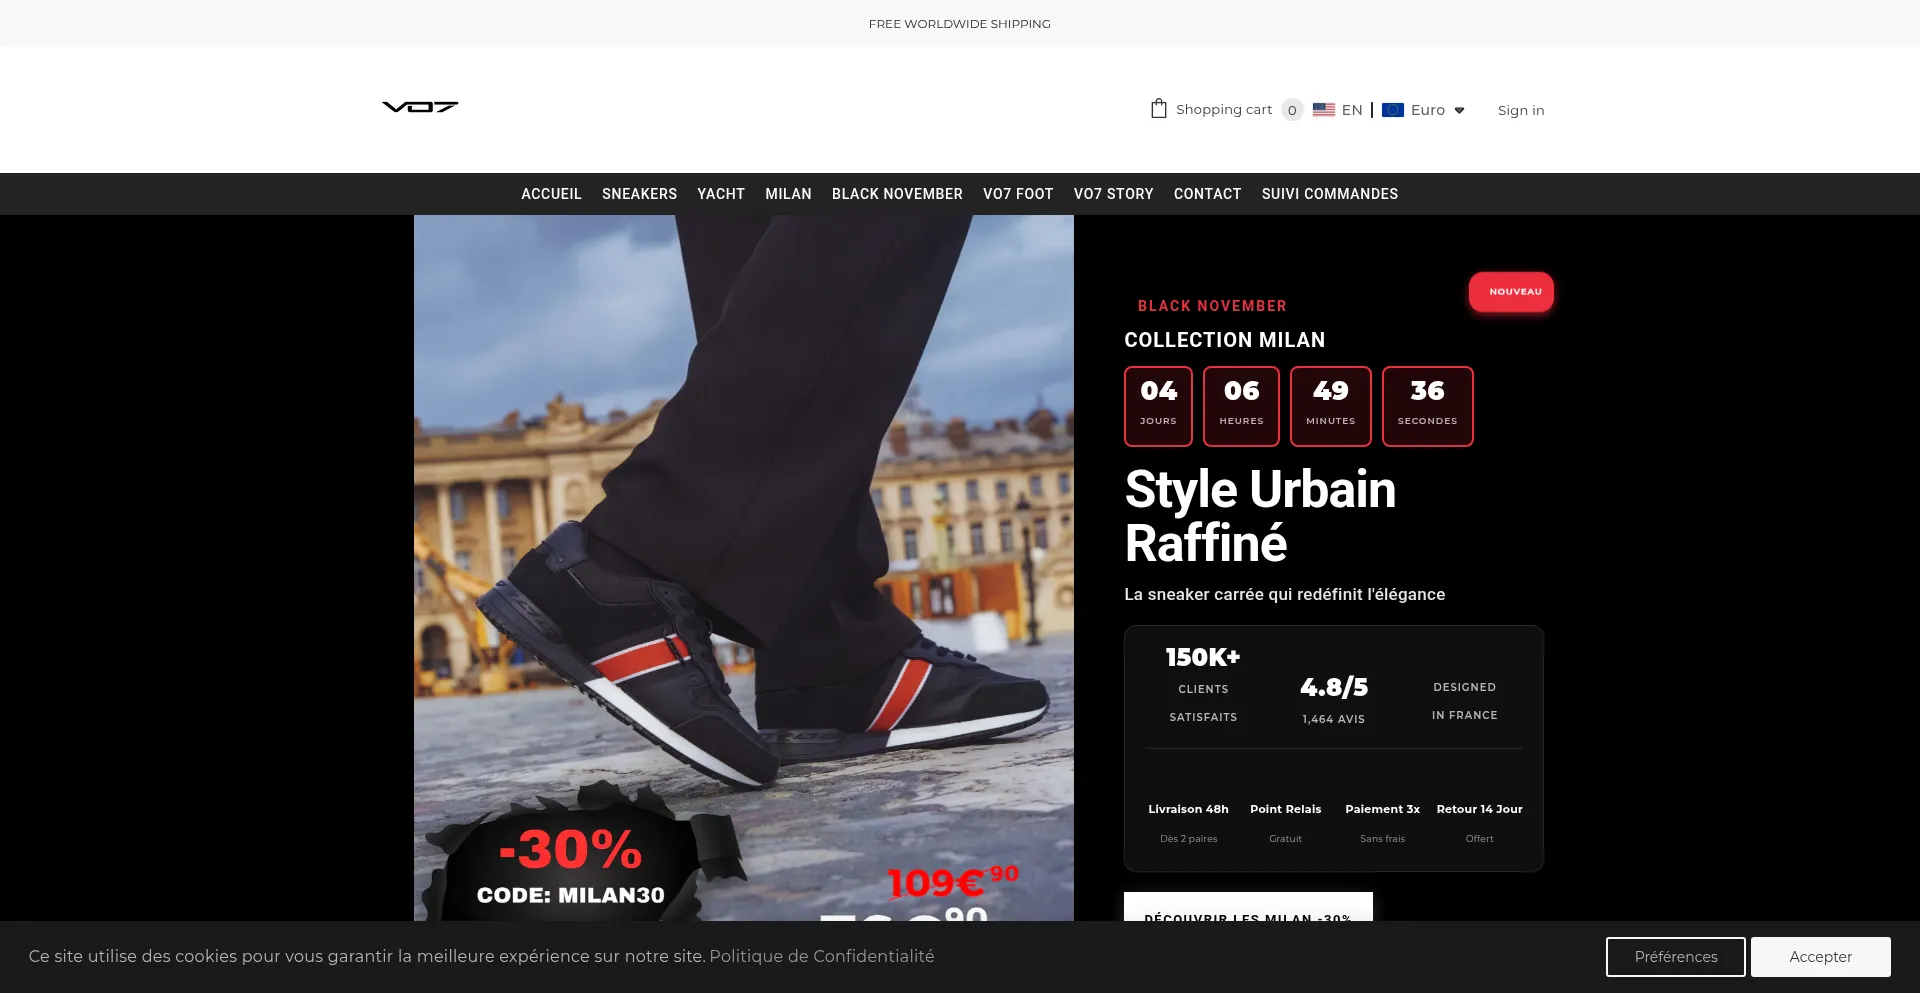Expand the Euro currency dropdown arrow
The image size is (1920, 993).
coord(1459,111)
